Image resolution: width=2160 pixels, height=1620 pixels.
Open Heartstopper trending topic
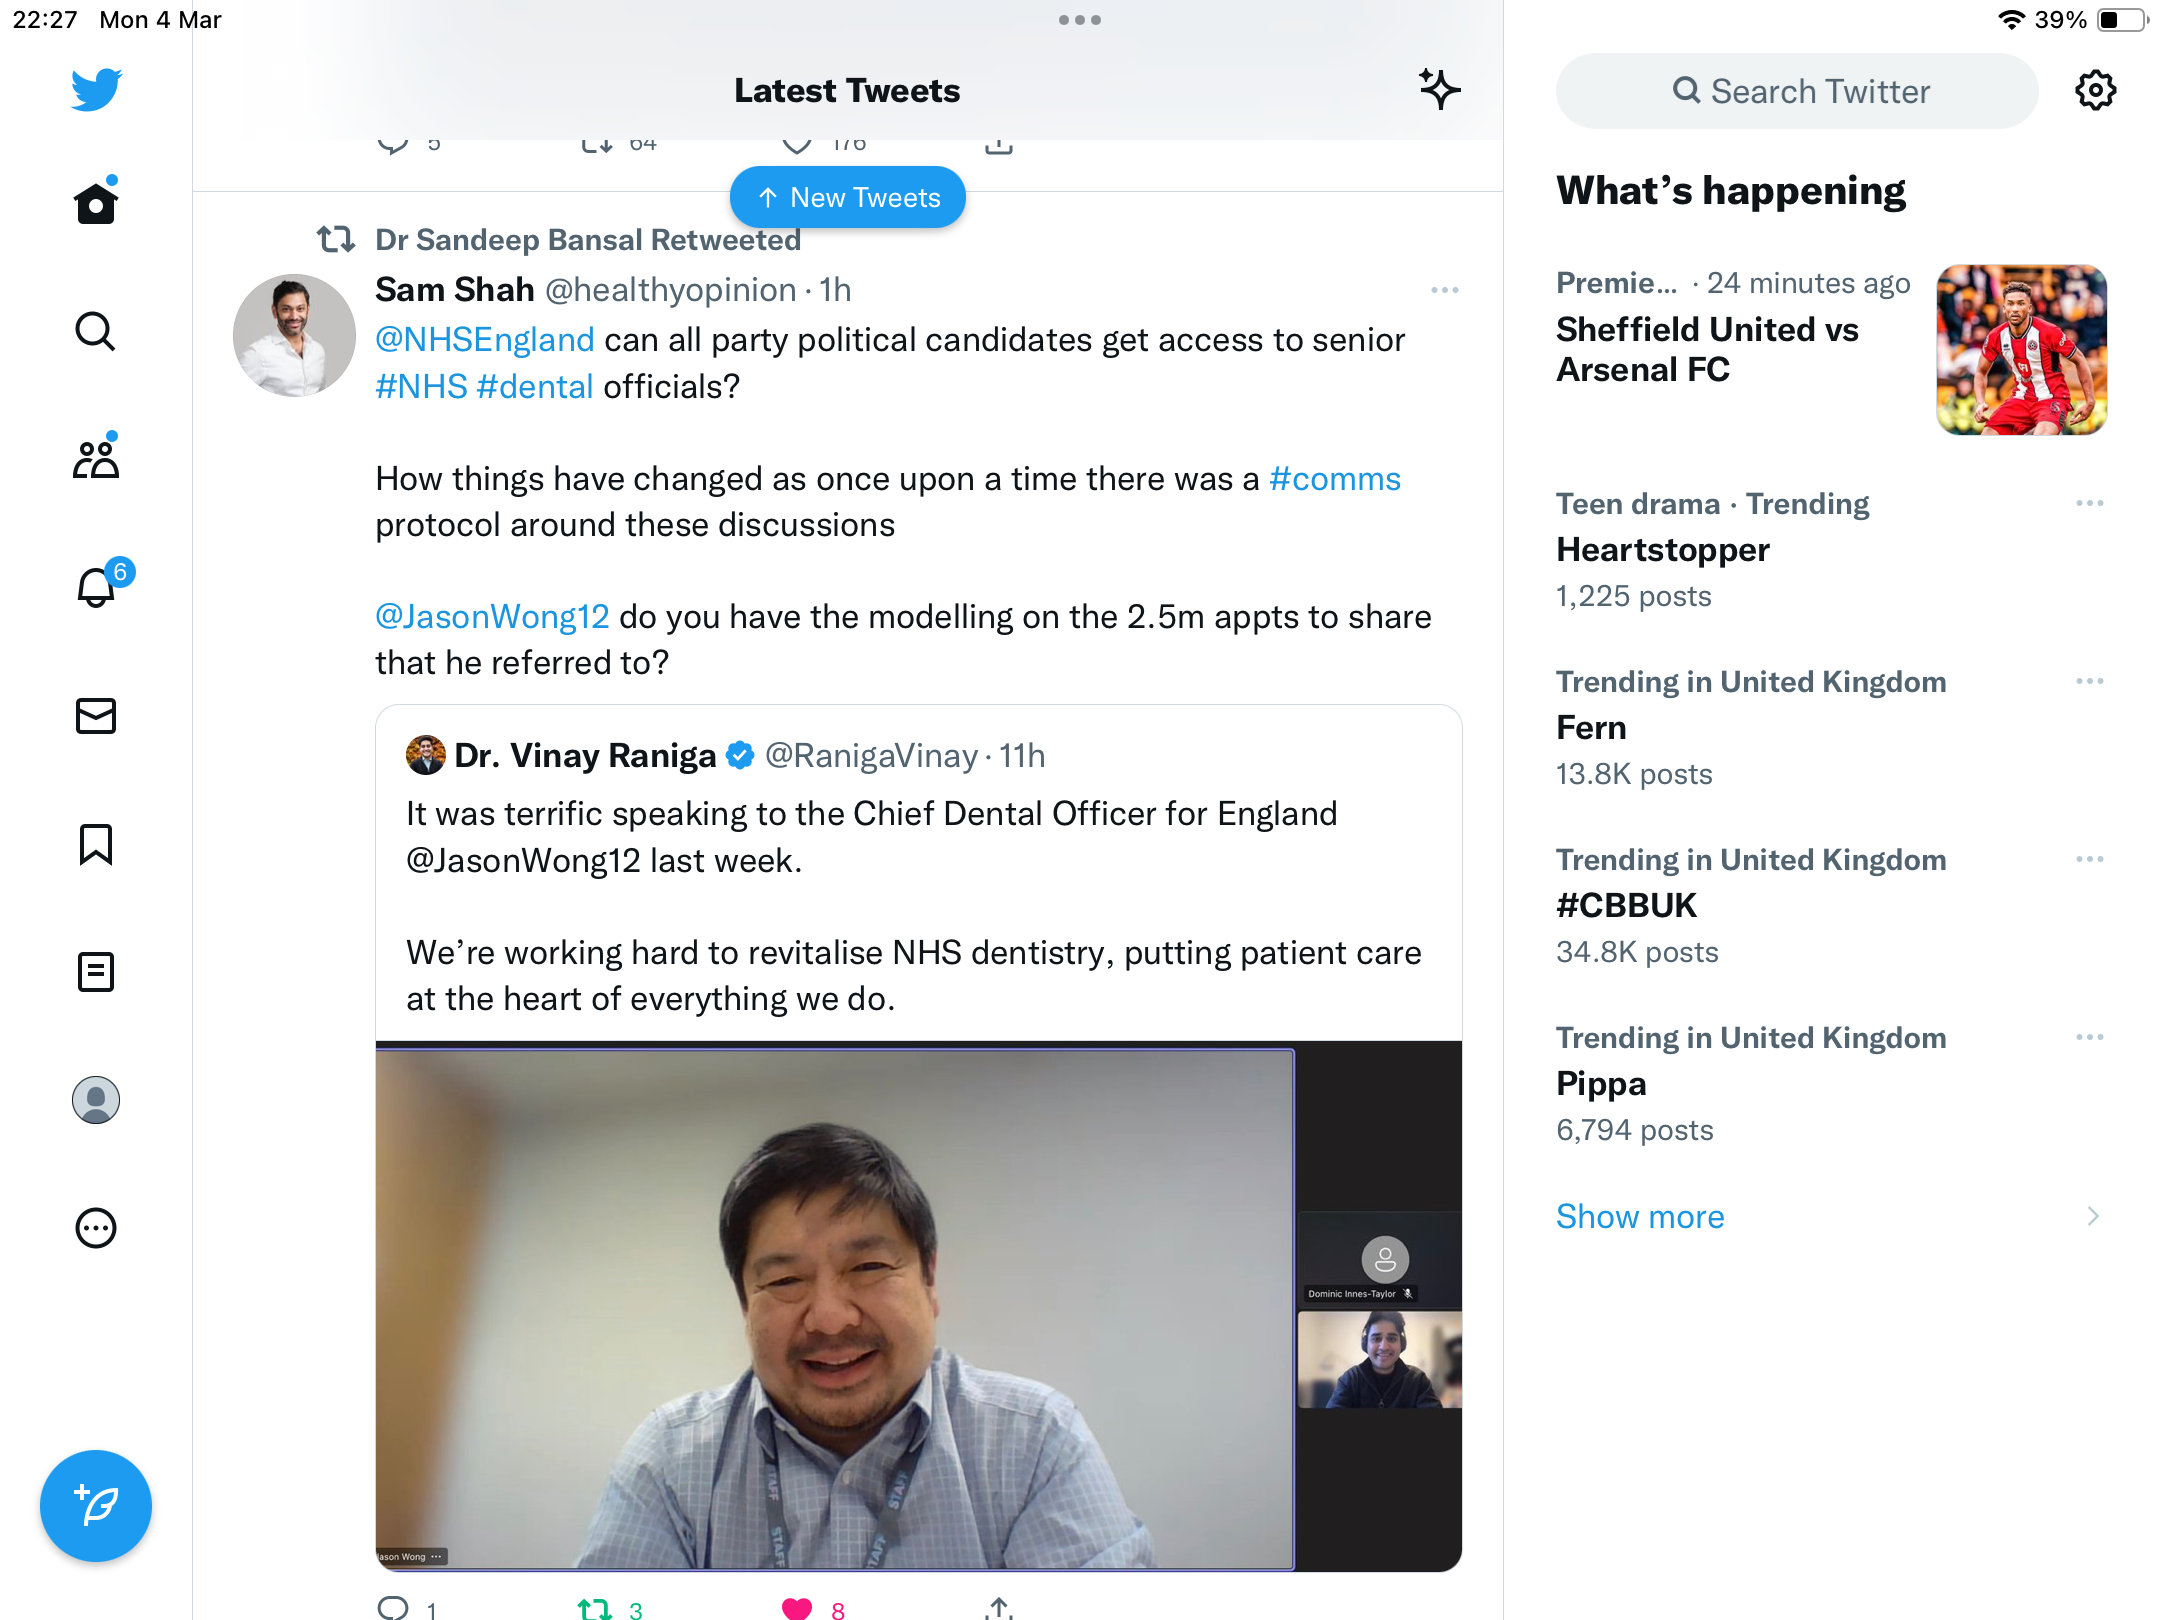click(1663, 550)
